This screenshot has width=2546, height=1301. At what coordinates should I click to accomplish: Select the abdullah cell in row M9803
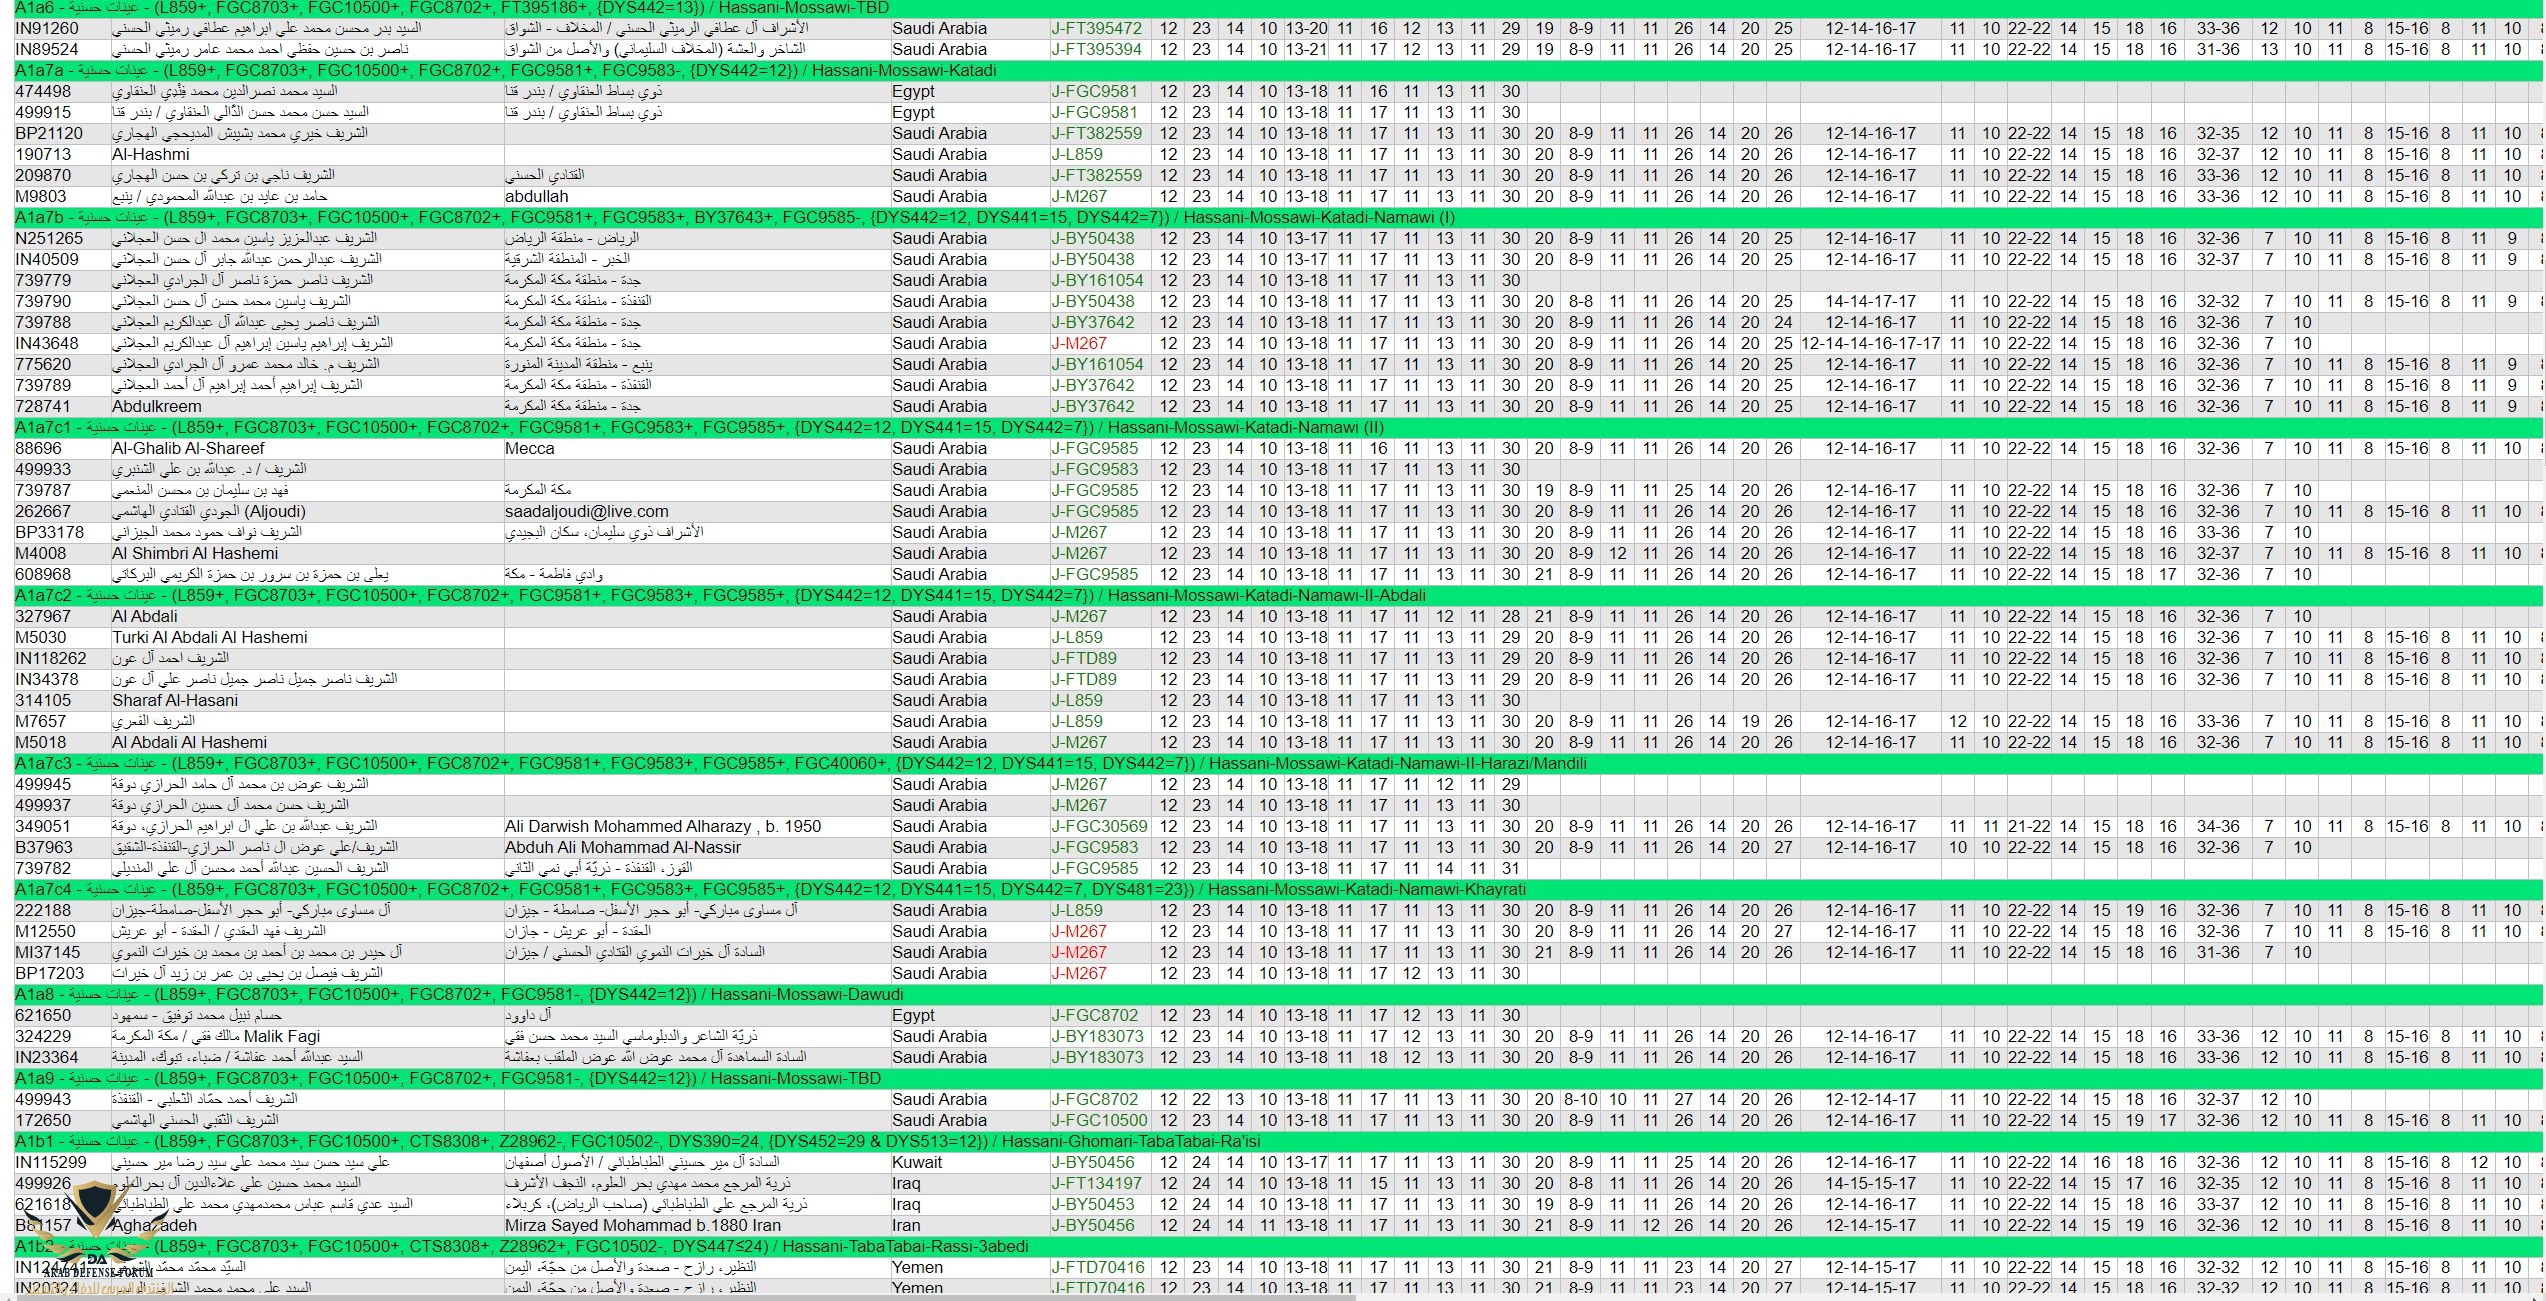coord(536,196)
